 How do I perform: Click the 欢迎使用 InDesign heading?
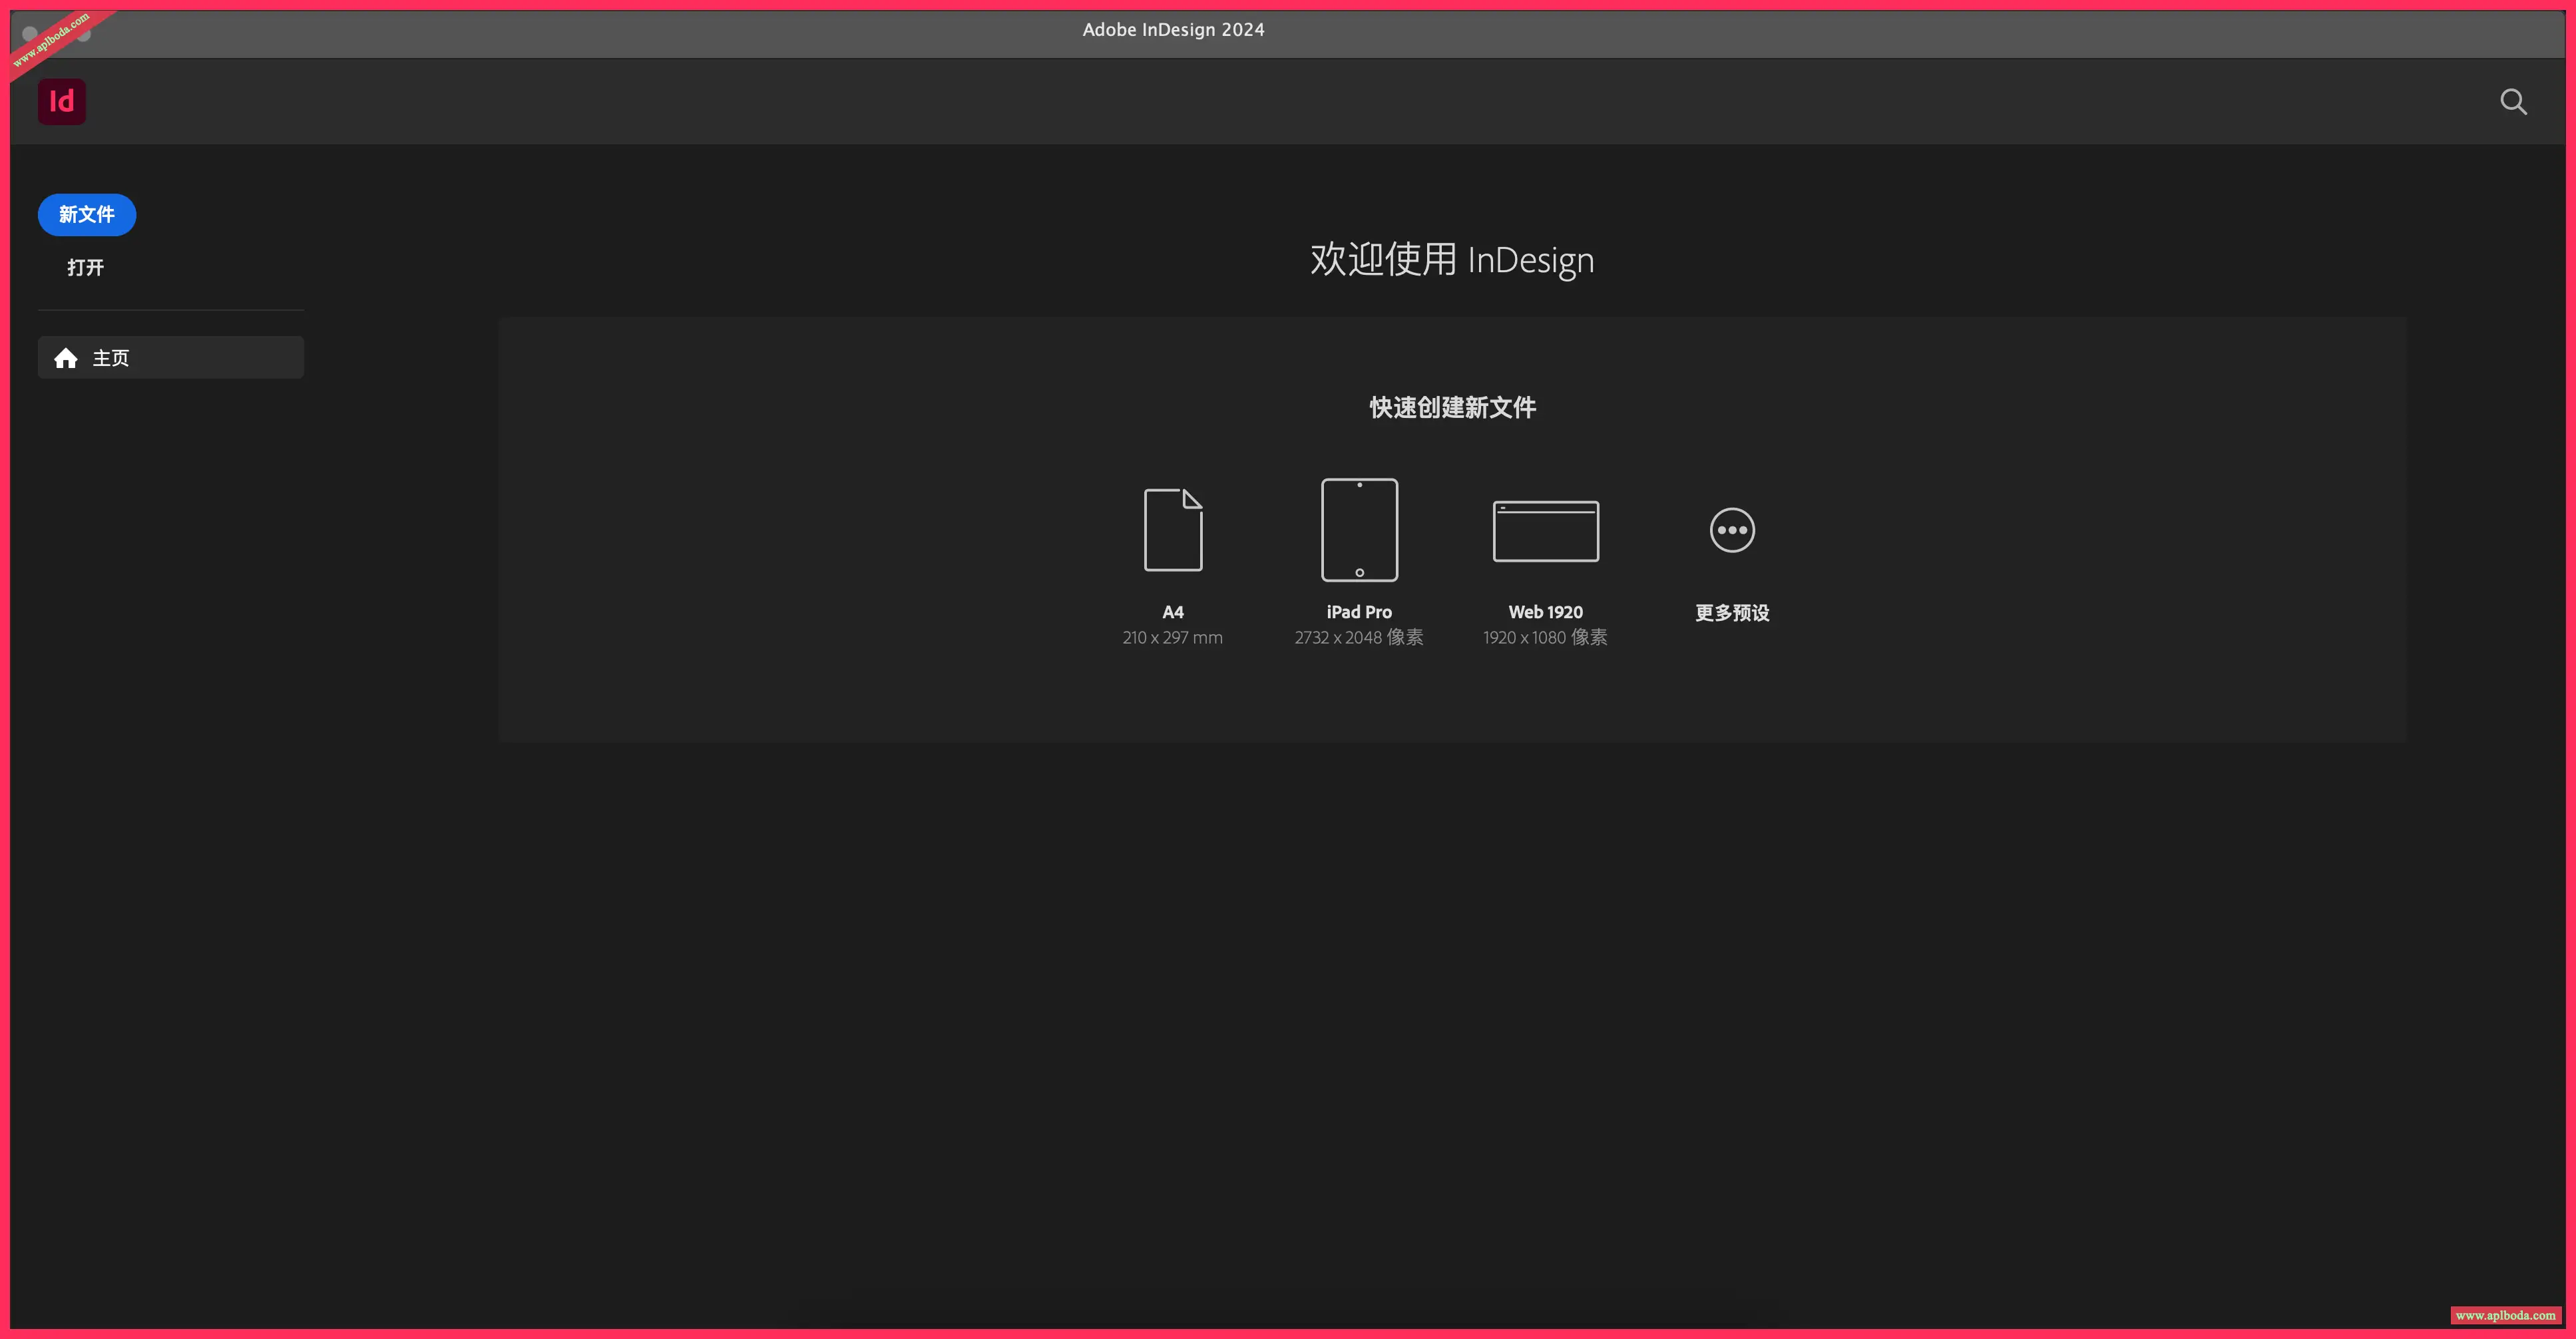[x=1452, y=260]
